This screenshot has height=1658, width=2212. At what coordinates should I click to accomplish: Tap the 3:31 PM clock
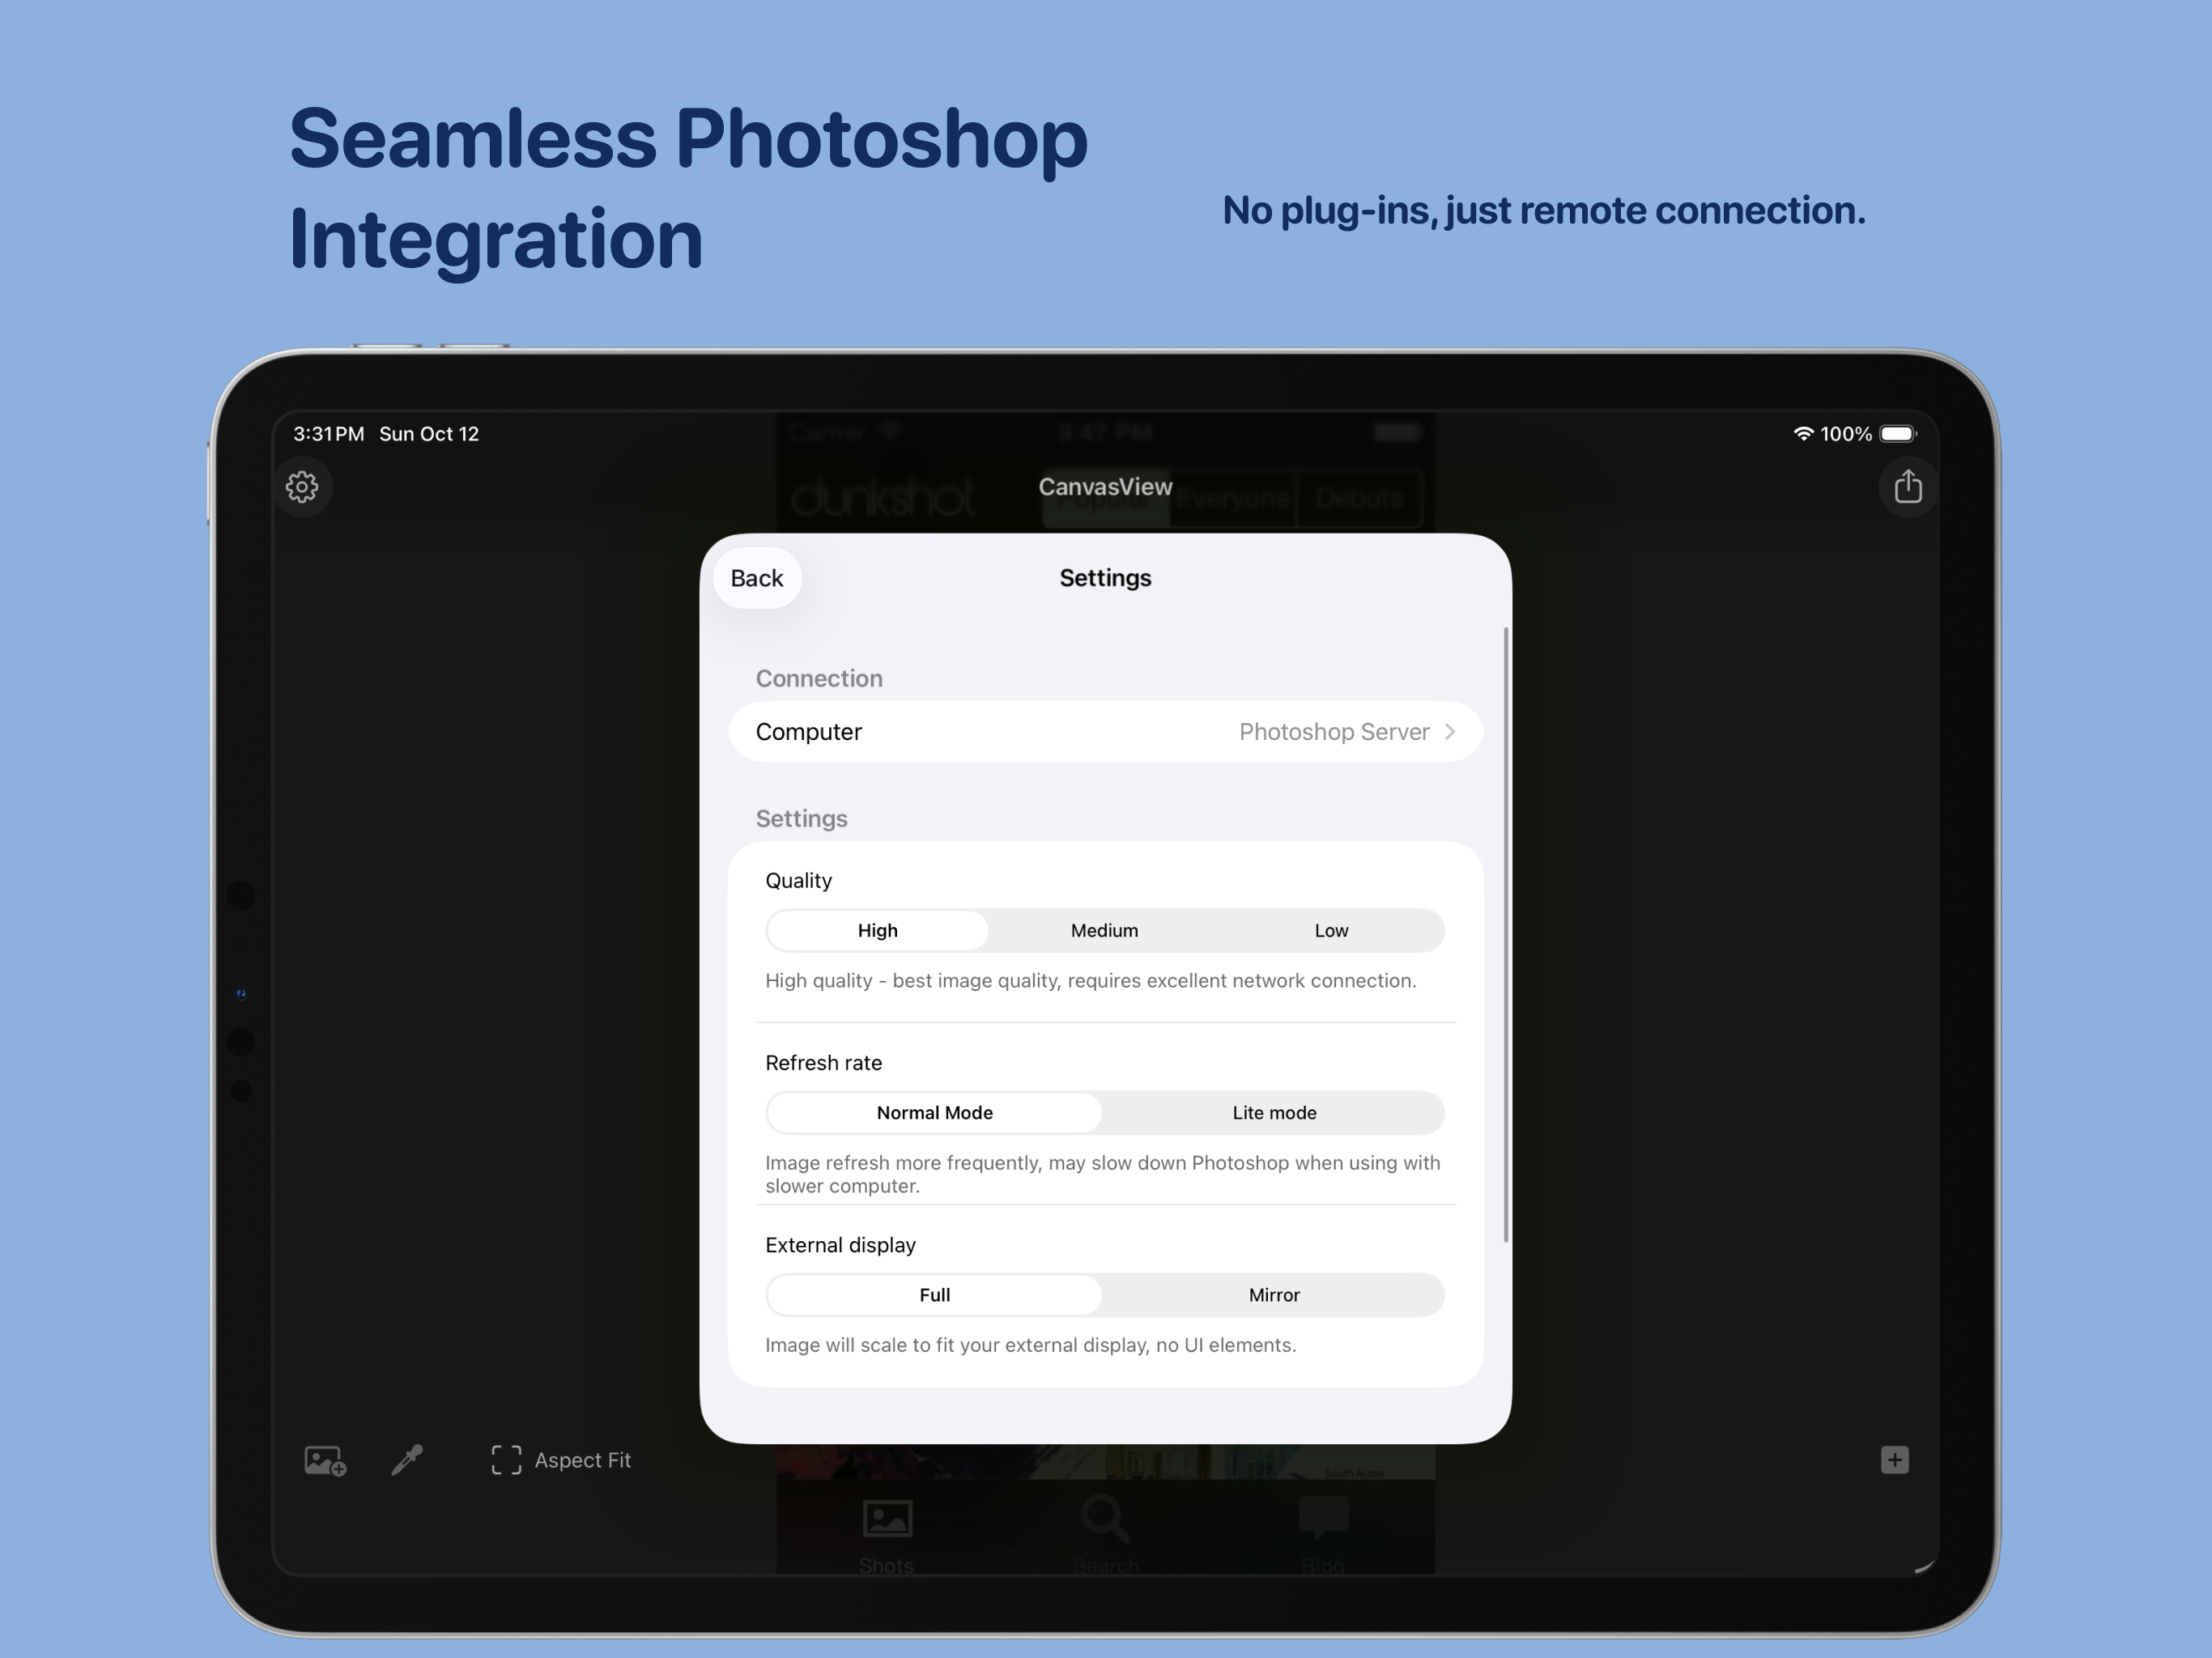click(x=329, y=434)
